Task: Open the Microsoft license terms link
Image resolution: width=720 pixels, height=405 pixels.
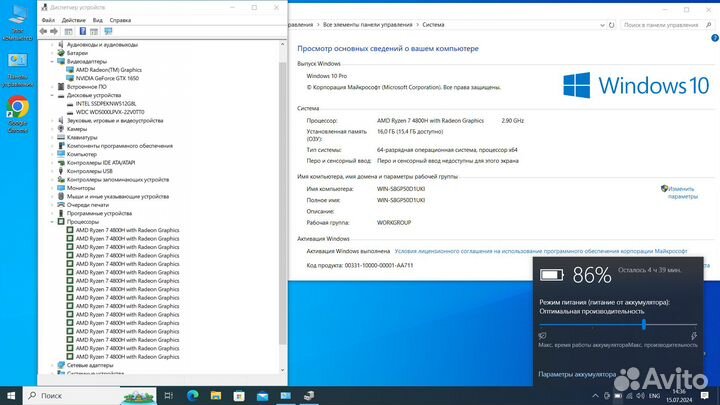Action: coord(541,251)
